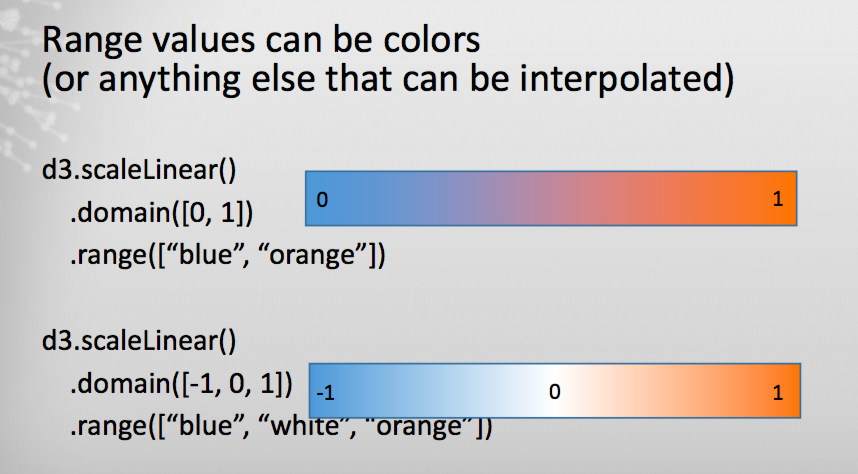858x474 pixels.
Task: Click the first d3.scaleLinear() code line
Action: point(139,170)
